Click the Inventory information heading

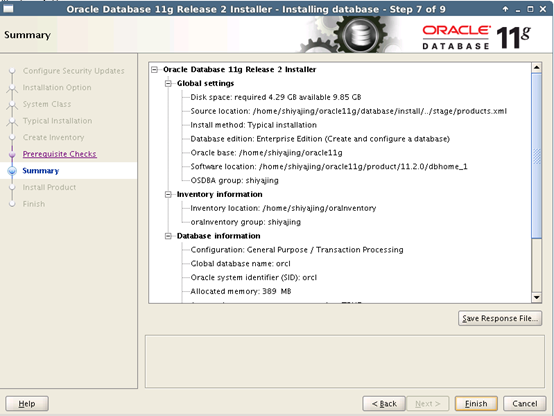(219, 194)
